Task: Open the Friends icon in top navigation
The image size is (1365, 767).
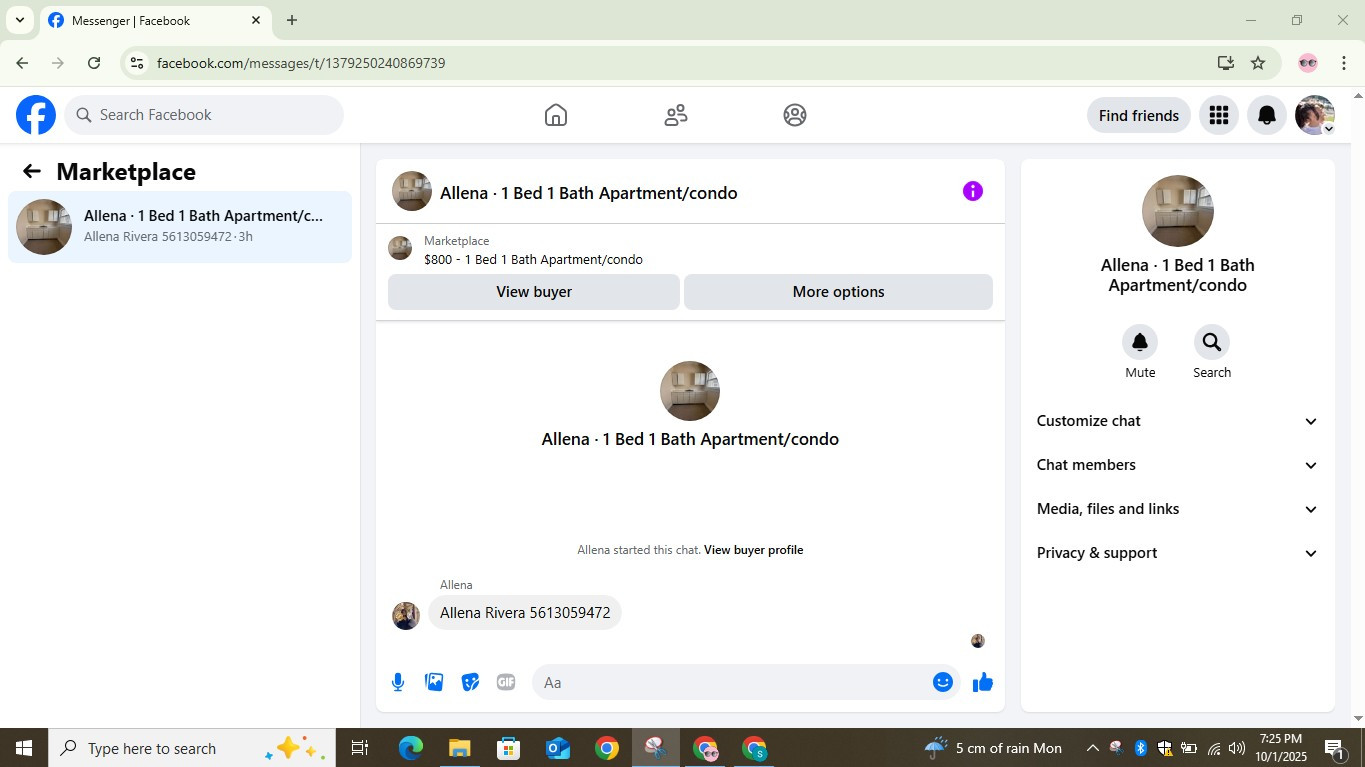Action: coord(676,115)
